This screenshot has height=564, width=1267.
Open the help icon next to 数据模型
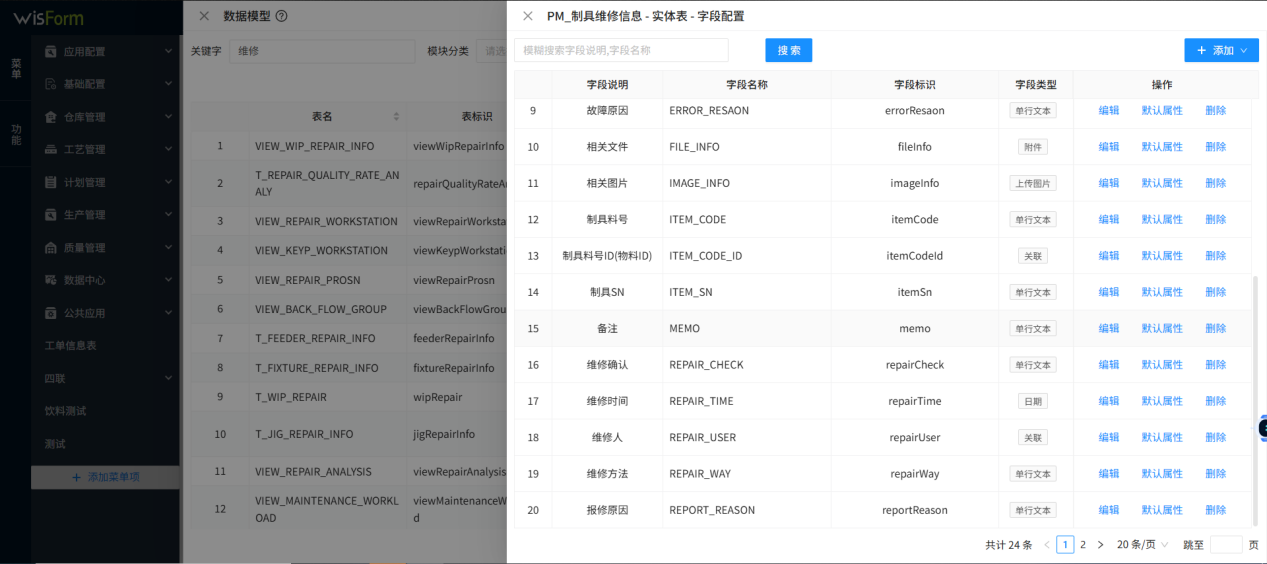(281, 16)
